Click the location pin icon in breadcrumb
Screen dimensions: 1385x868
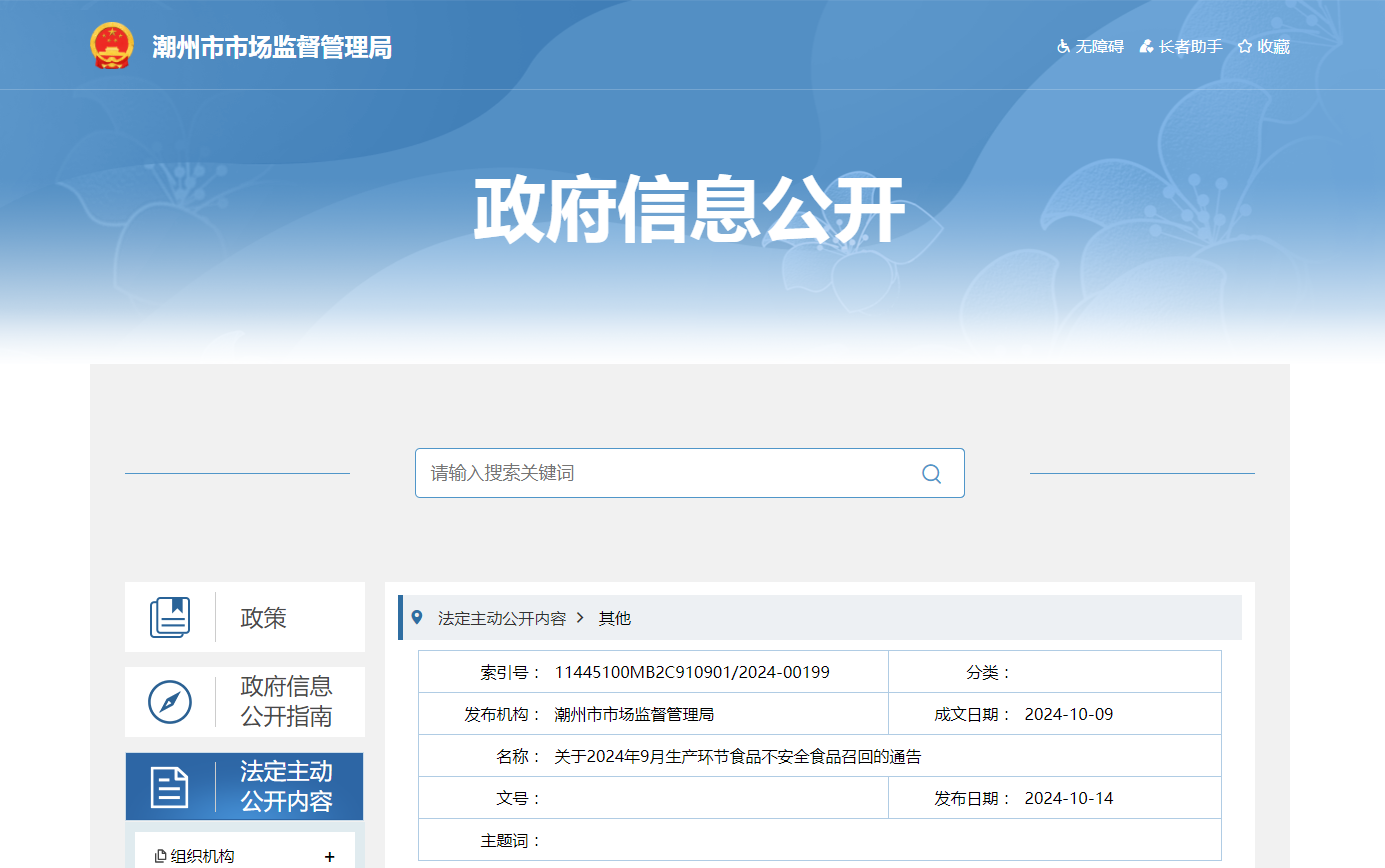pos(417,618)
